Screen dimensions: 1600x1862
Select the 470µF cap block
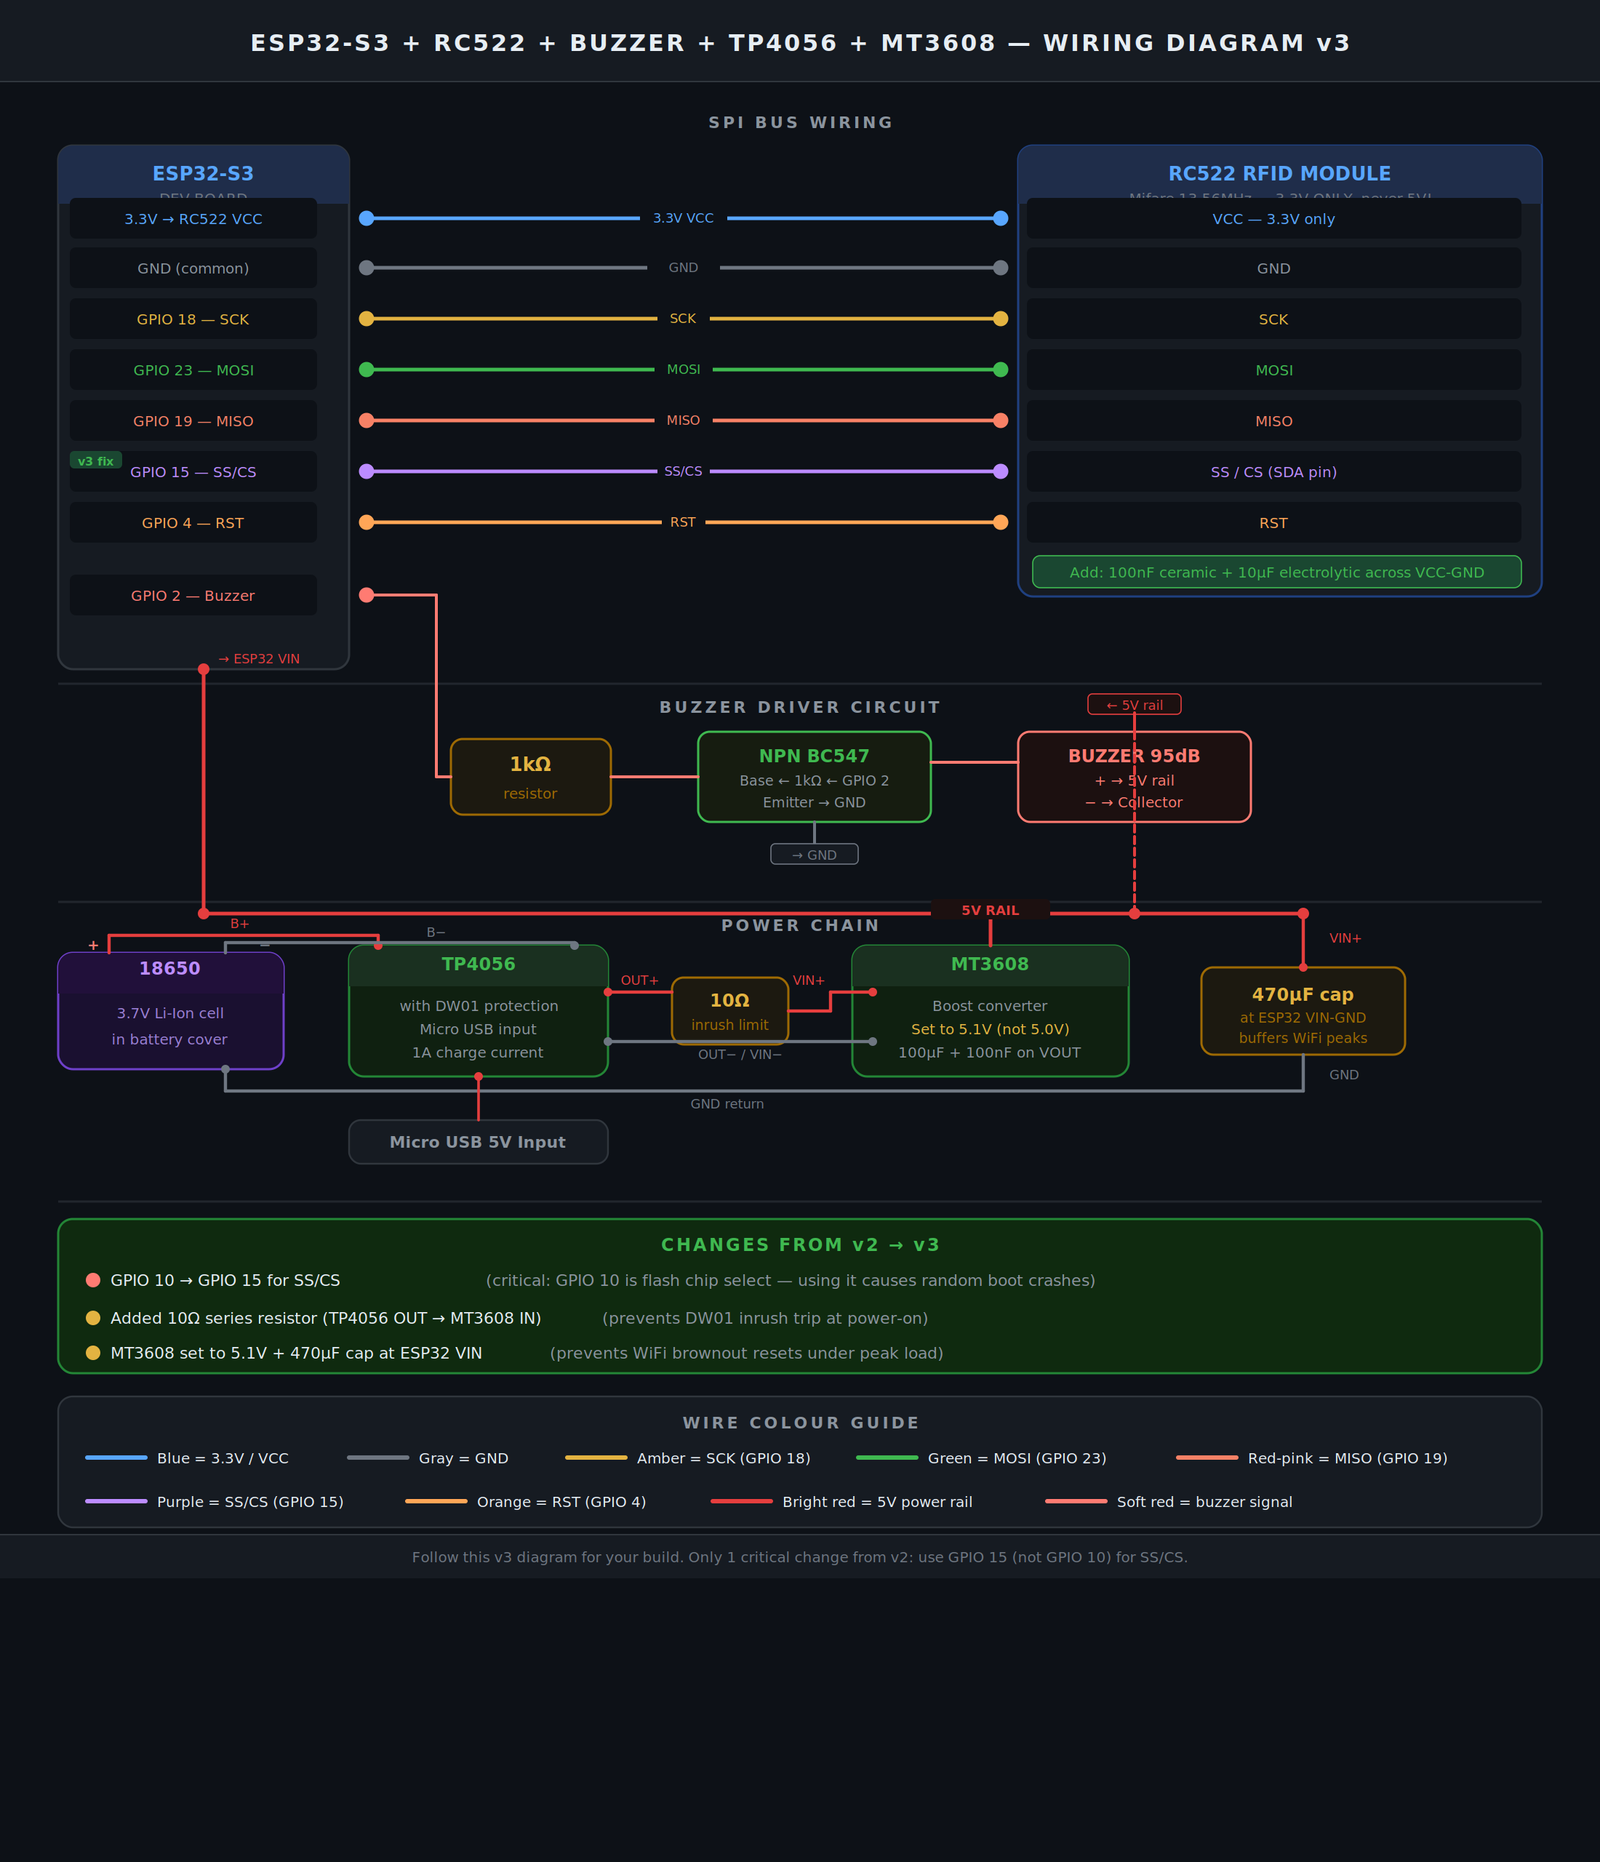pyautogui.click(x=1302, y=1010)
